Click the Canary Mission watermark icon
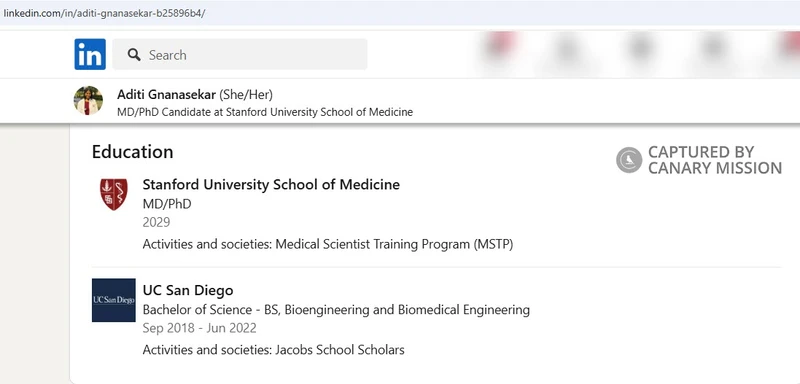This screenshot has height=384, width=800. pos(629,160)
